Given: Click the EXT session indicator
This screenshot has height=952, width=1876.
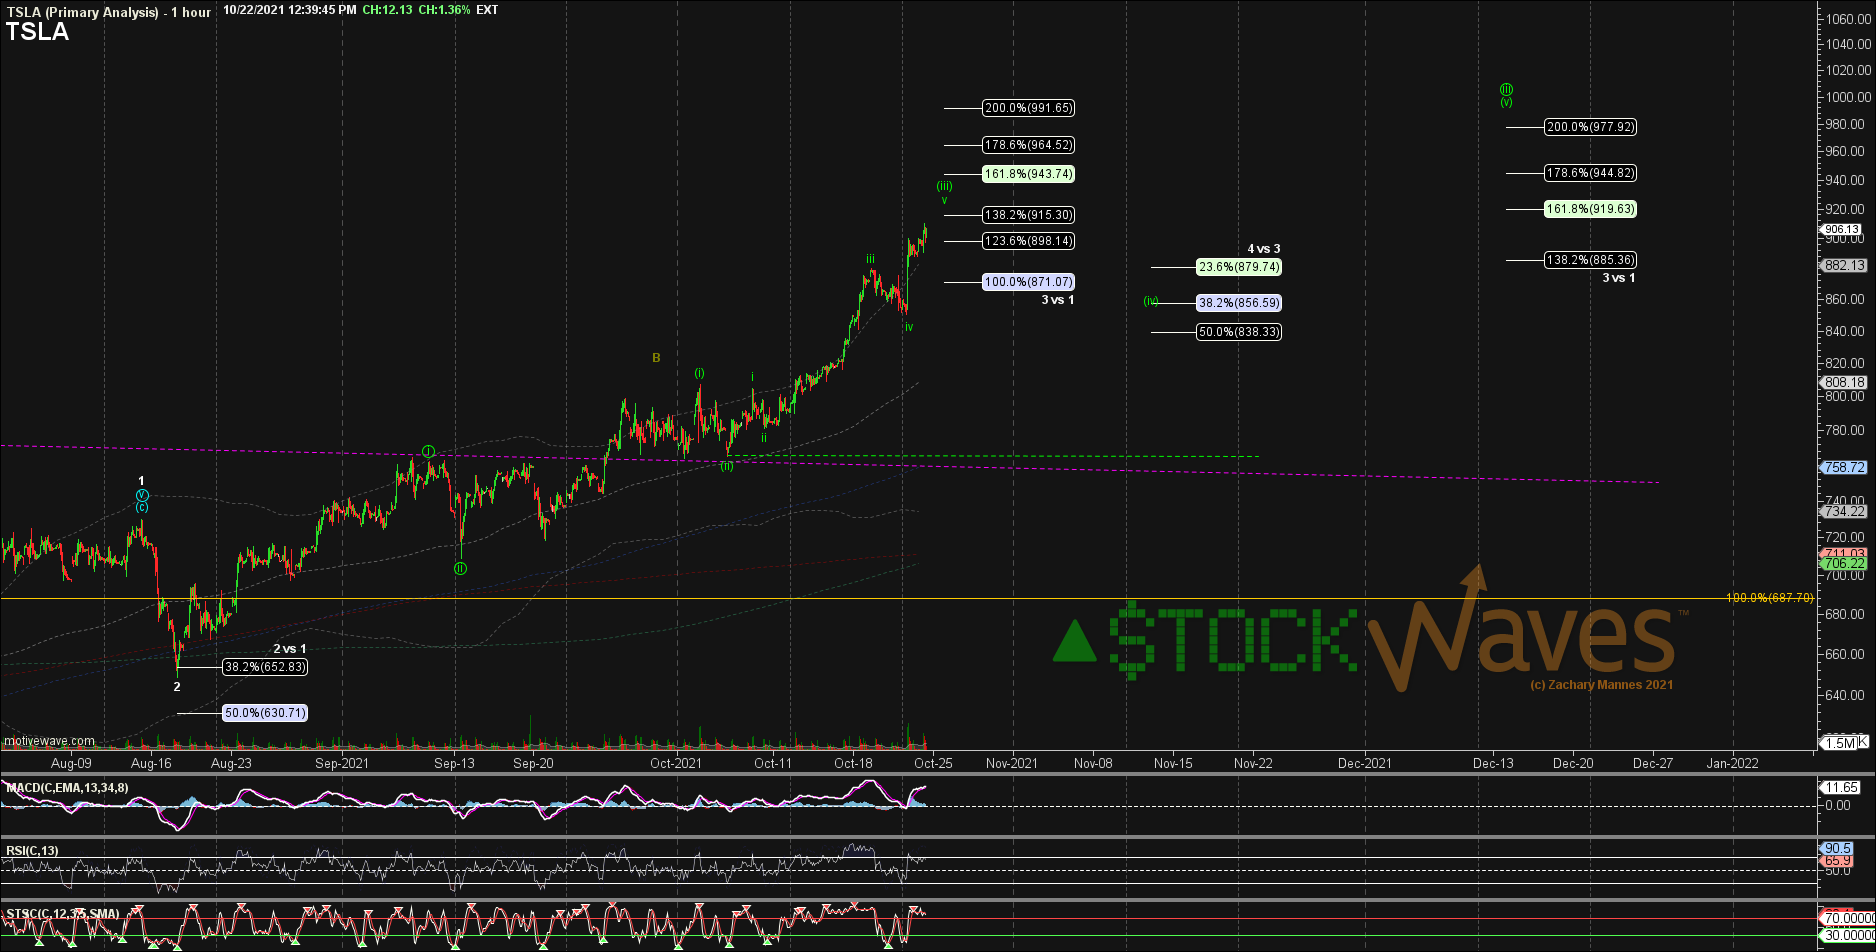Looking at the screenshot, I should (487, 10).
